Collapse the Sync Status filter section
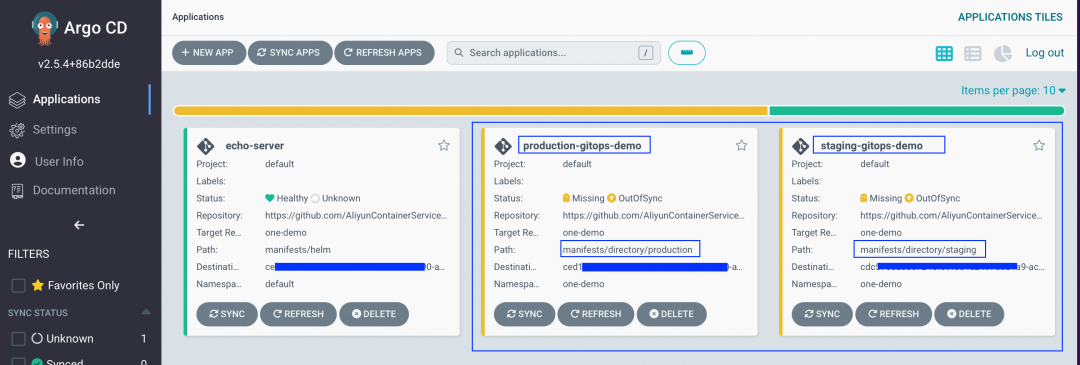Image resolution: width=1080 pixels, height=365 pixels. pyautogui.click(x=145, y=313)
